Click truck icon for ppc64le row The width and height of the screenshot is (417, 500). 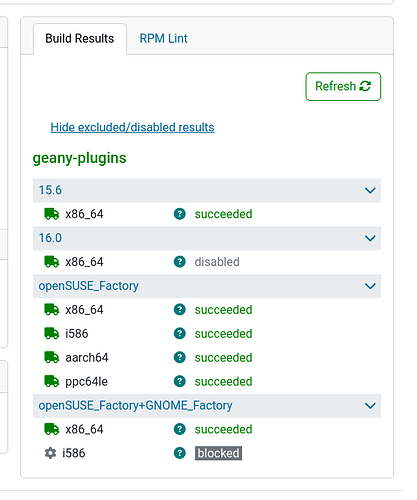tap(52, 382)
